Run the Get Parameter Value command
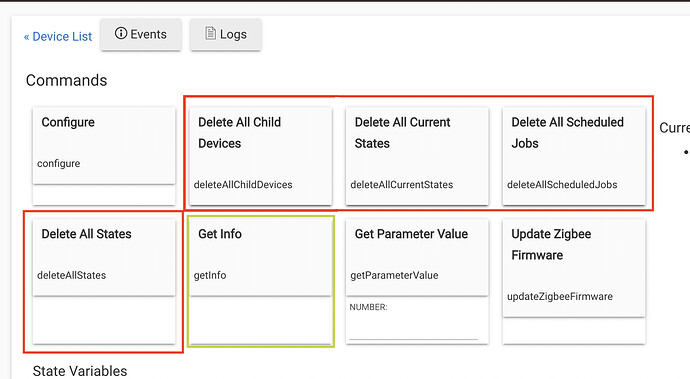 point(417,257)
